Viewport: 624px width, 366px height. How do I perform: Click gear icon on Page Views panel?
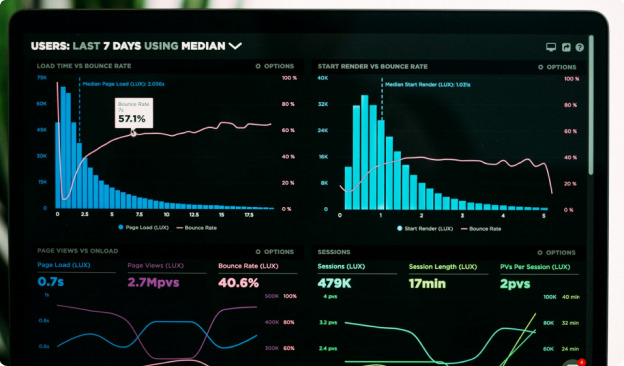pos(258,252)
